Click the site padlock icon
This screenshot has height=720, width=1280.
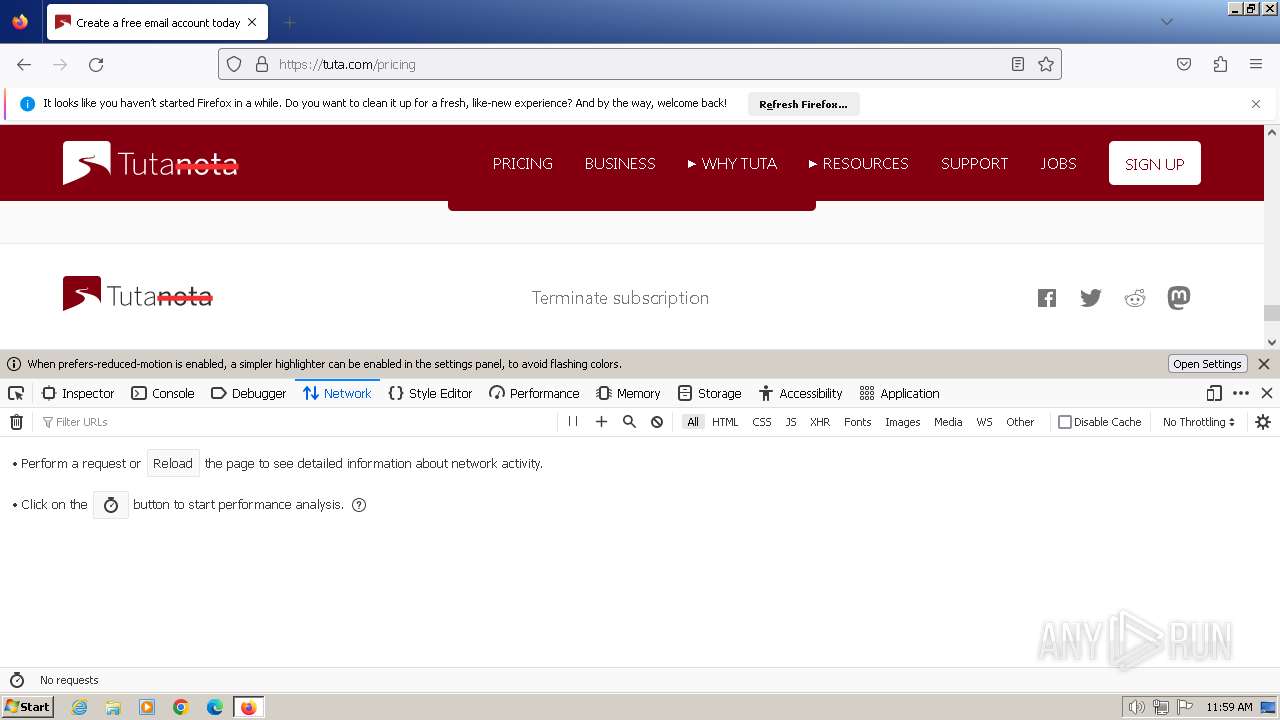coord(262,64)
